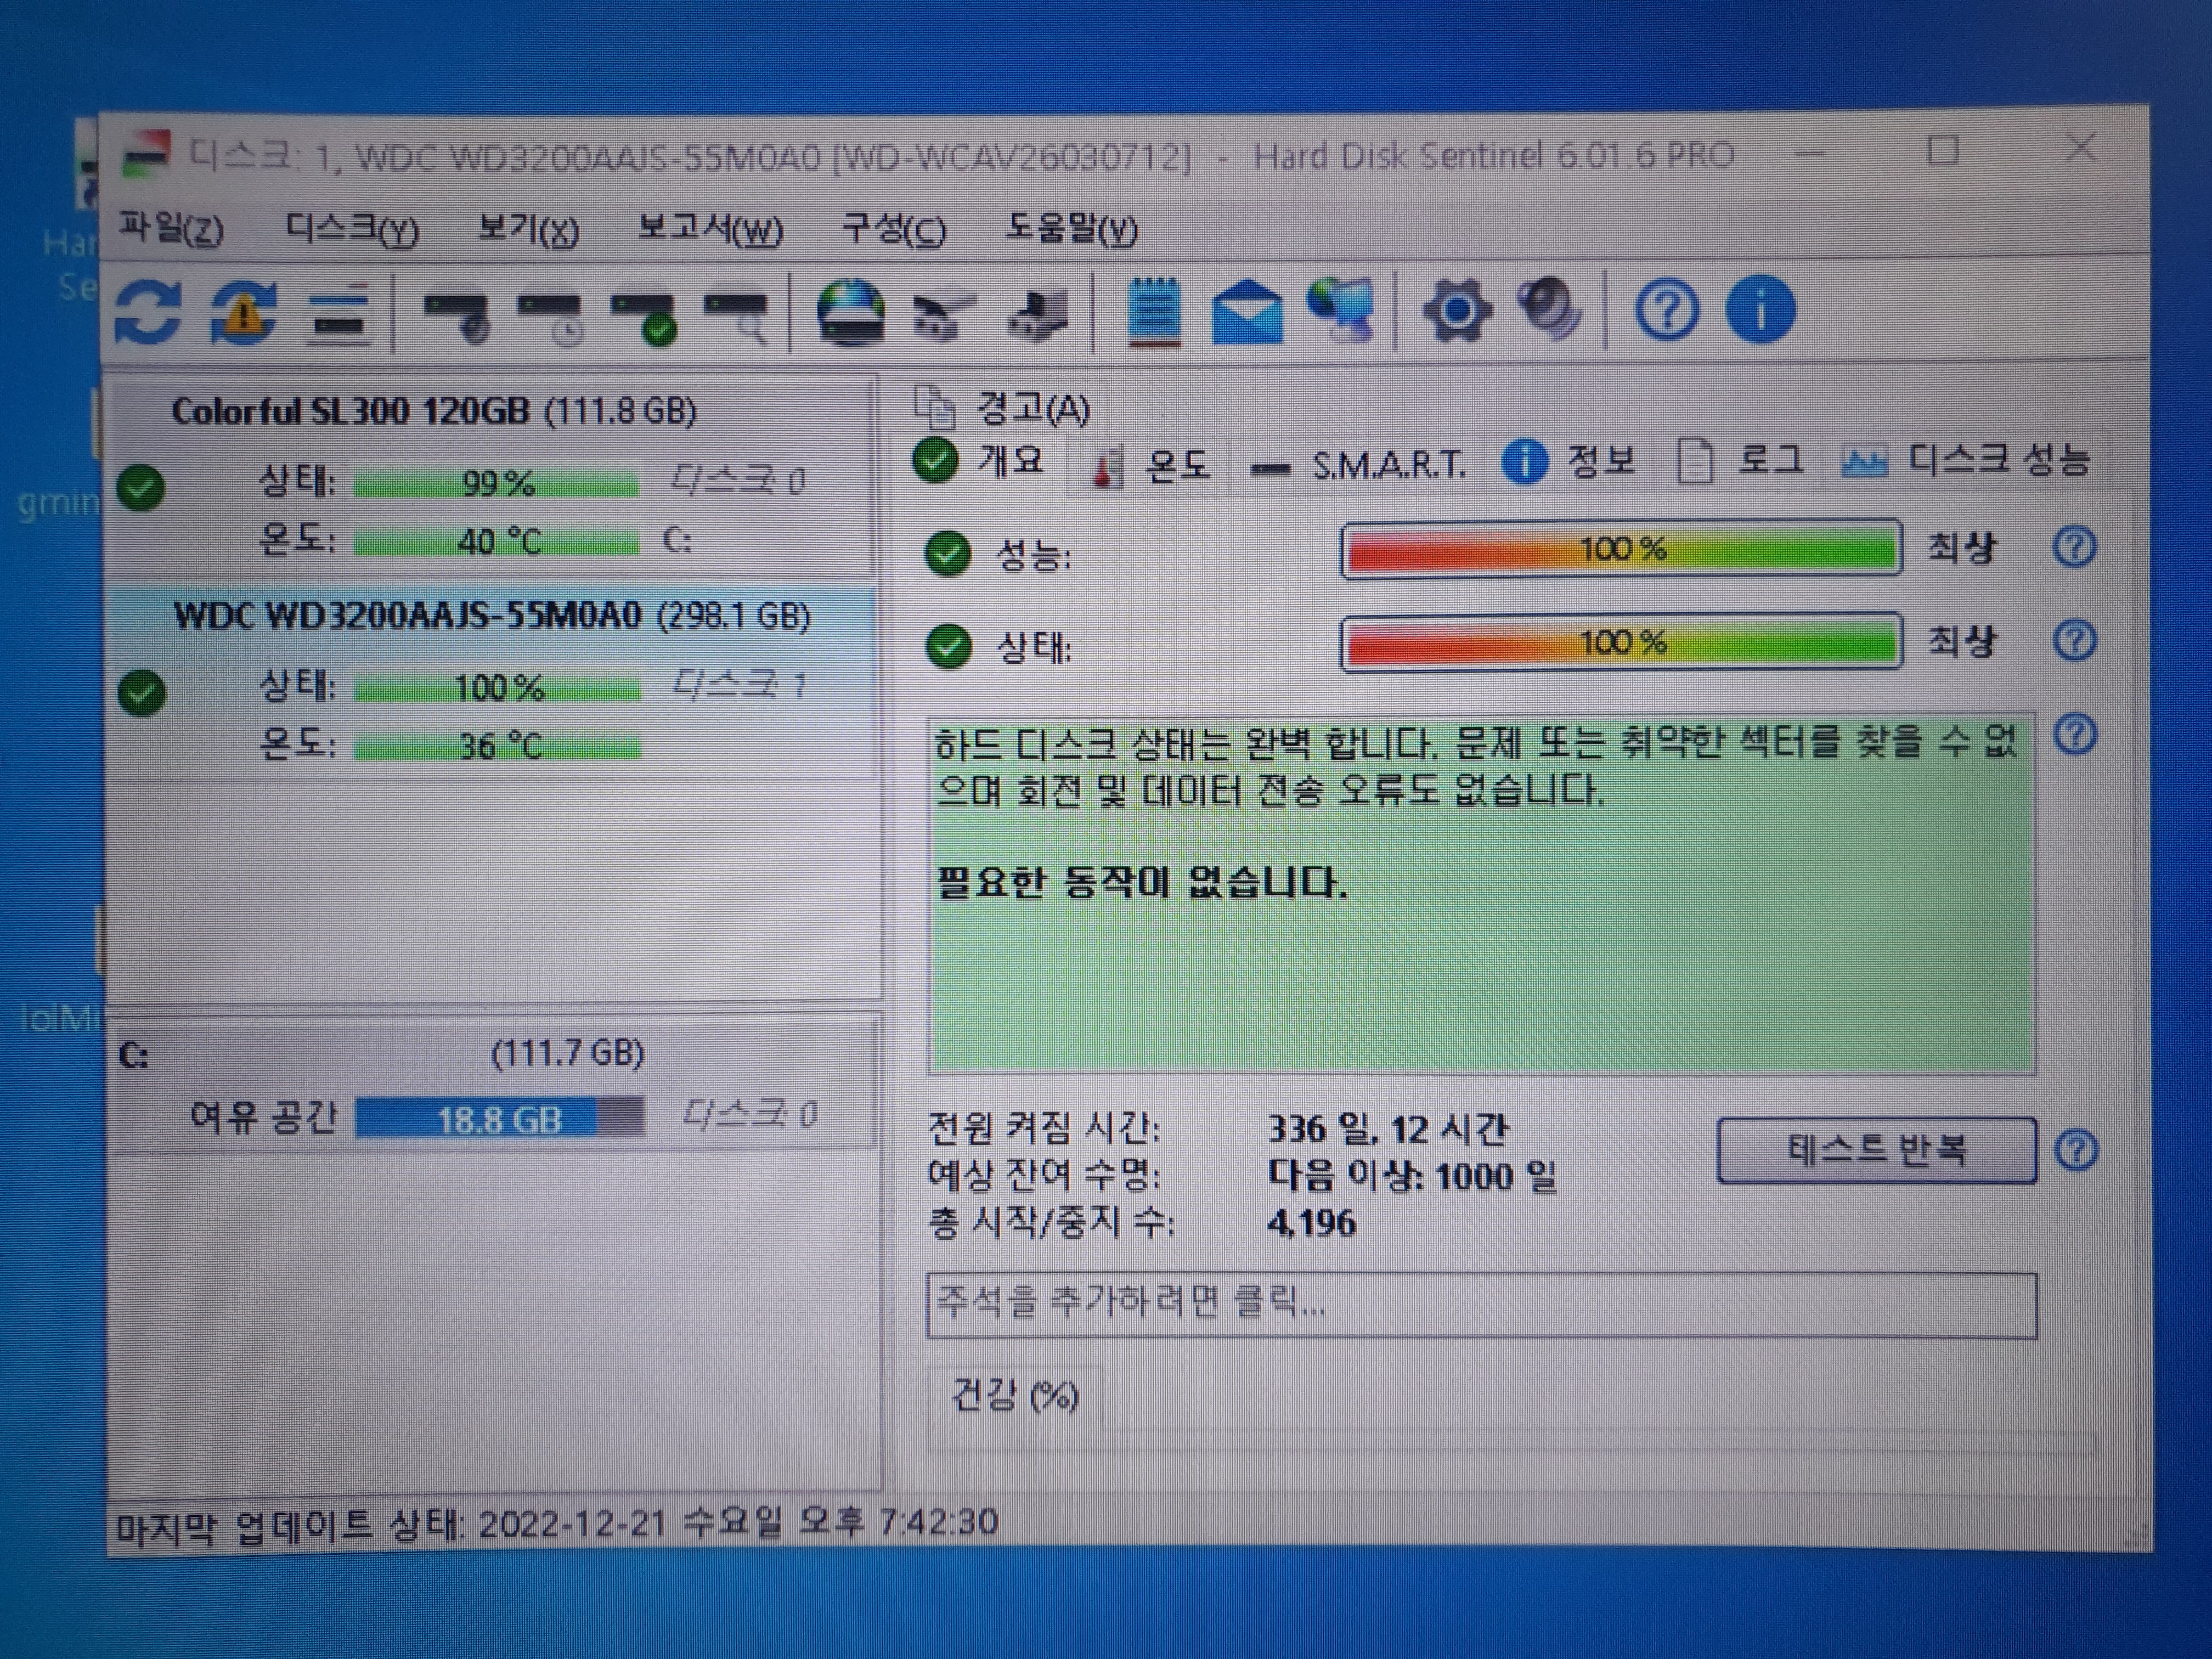This screenshot has width=2212, height=1659.
Task: Click the refresh icon with warning triangle
Action: point(243,313)
